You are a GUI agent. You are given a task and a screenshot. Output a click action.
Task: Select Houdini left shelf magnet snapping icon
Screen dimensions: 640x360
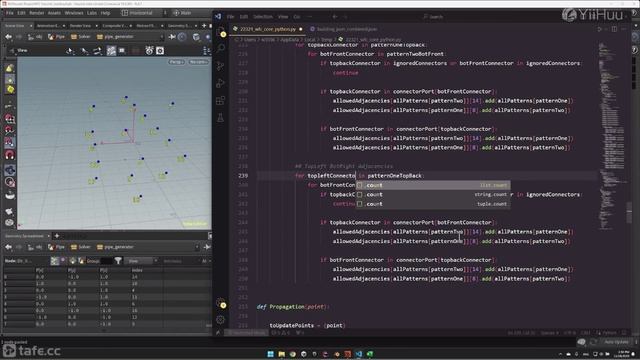[10, 155]
